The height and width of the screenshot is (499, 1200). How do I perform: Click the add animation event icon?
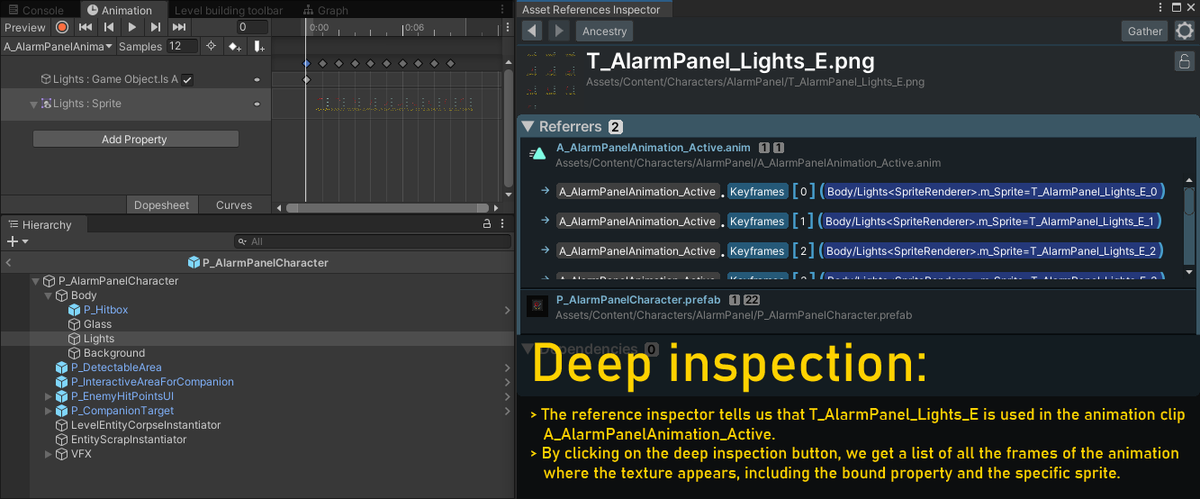coord(258,46)
